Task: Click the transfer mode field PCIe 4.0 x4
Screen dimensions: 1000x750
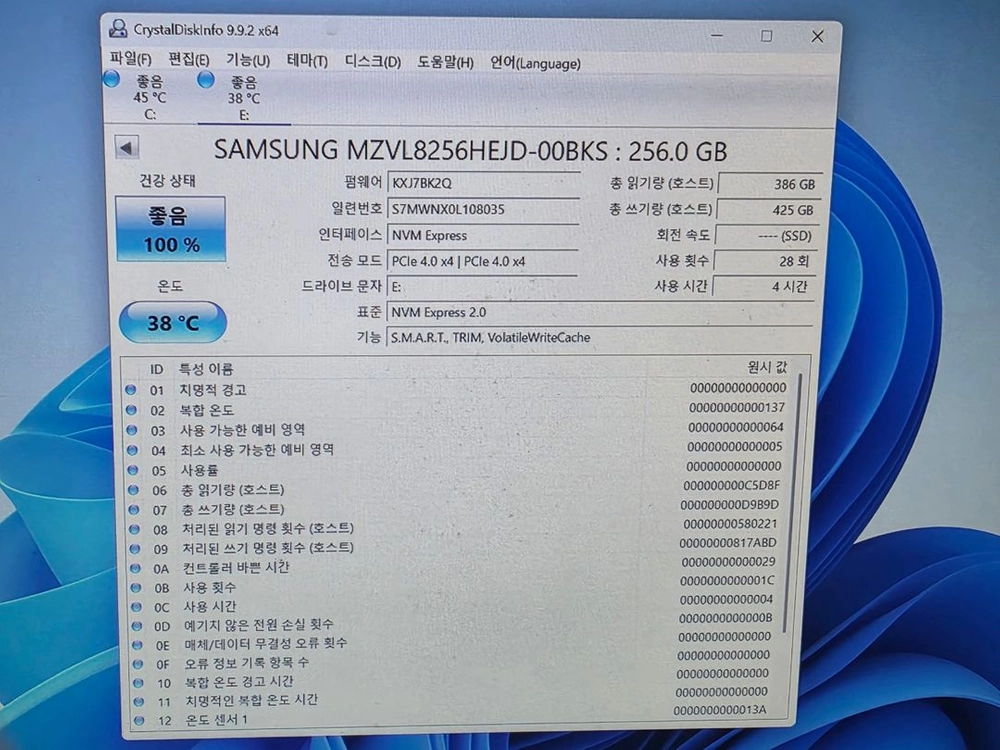Action: tap(482, 261)
